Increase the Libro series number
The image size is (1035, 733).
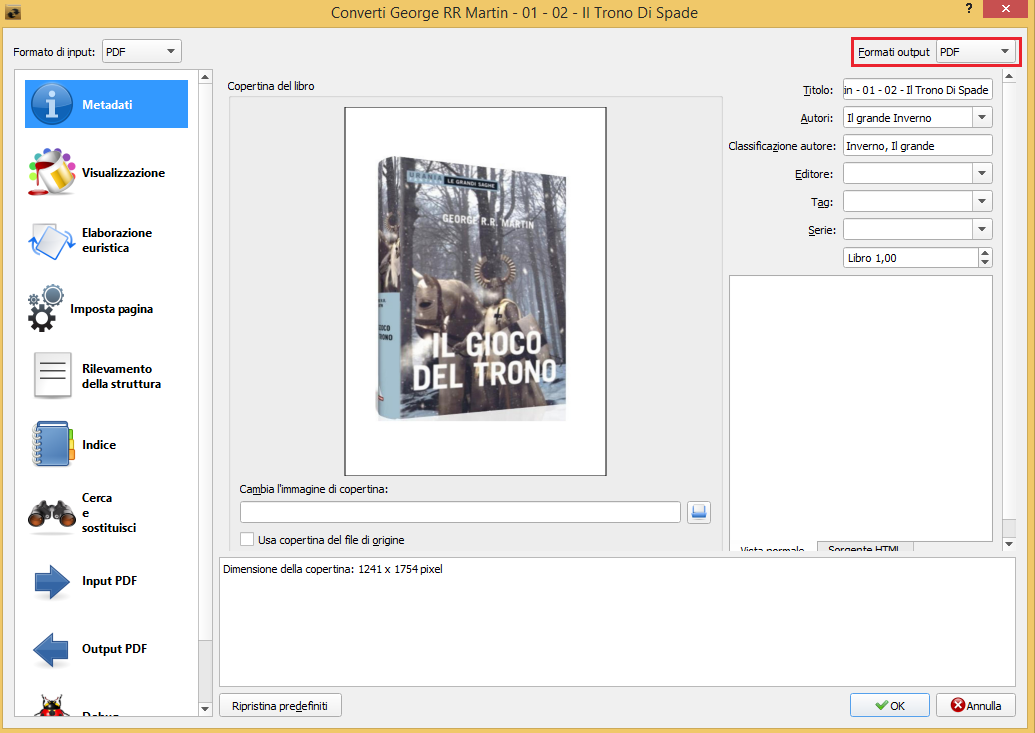tap(985, 253)
